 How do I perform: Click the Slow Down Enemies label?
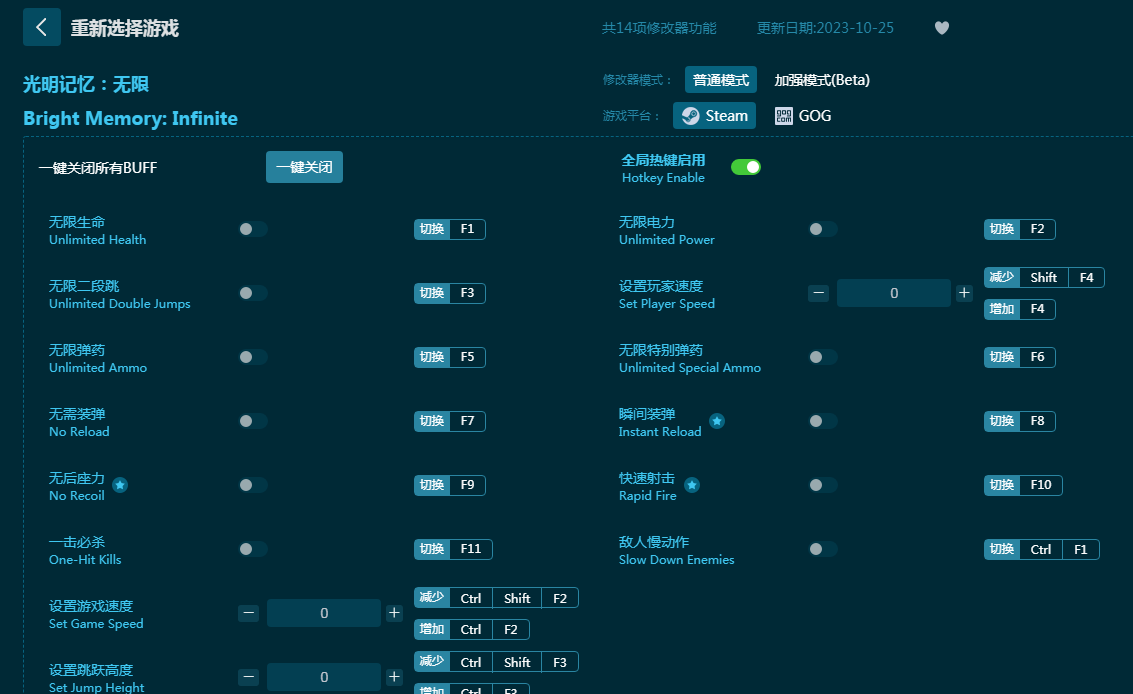point(676,560)
